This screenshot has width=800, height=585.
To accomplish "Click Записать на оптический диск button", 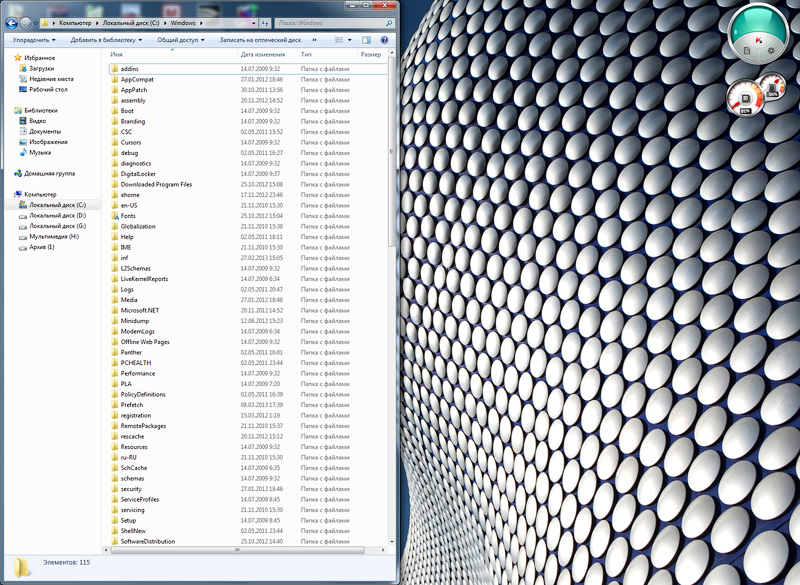I will pyautogui.click(x=260, y=40).
